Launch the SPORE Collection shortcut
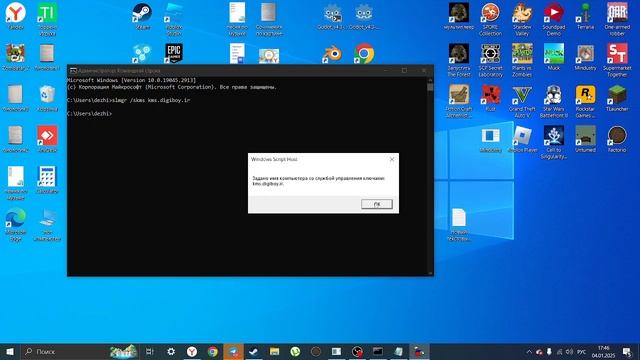Image resolution: width=640 pixels, height=360 pixels. coord(490,19)
